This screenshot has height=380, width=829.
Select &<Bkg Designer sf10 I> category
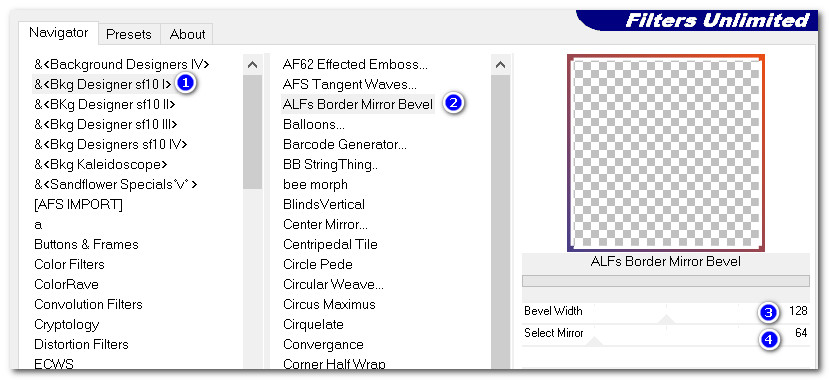[103, 84]
